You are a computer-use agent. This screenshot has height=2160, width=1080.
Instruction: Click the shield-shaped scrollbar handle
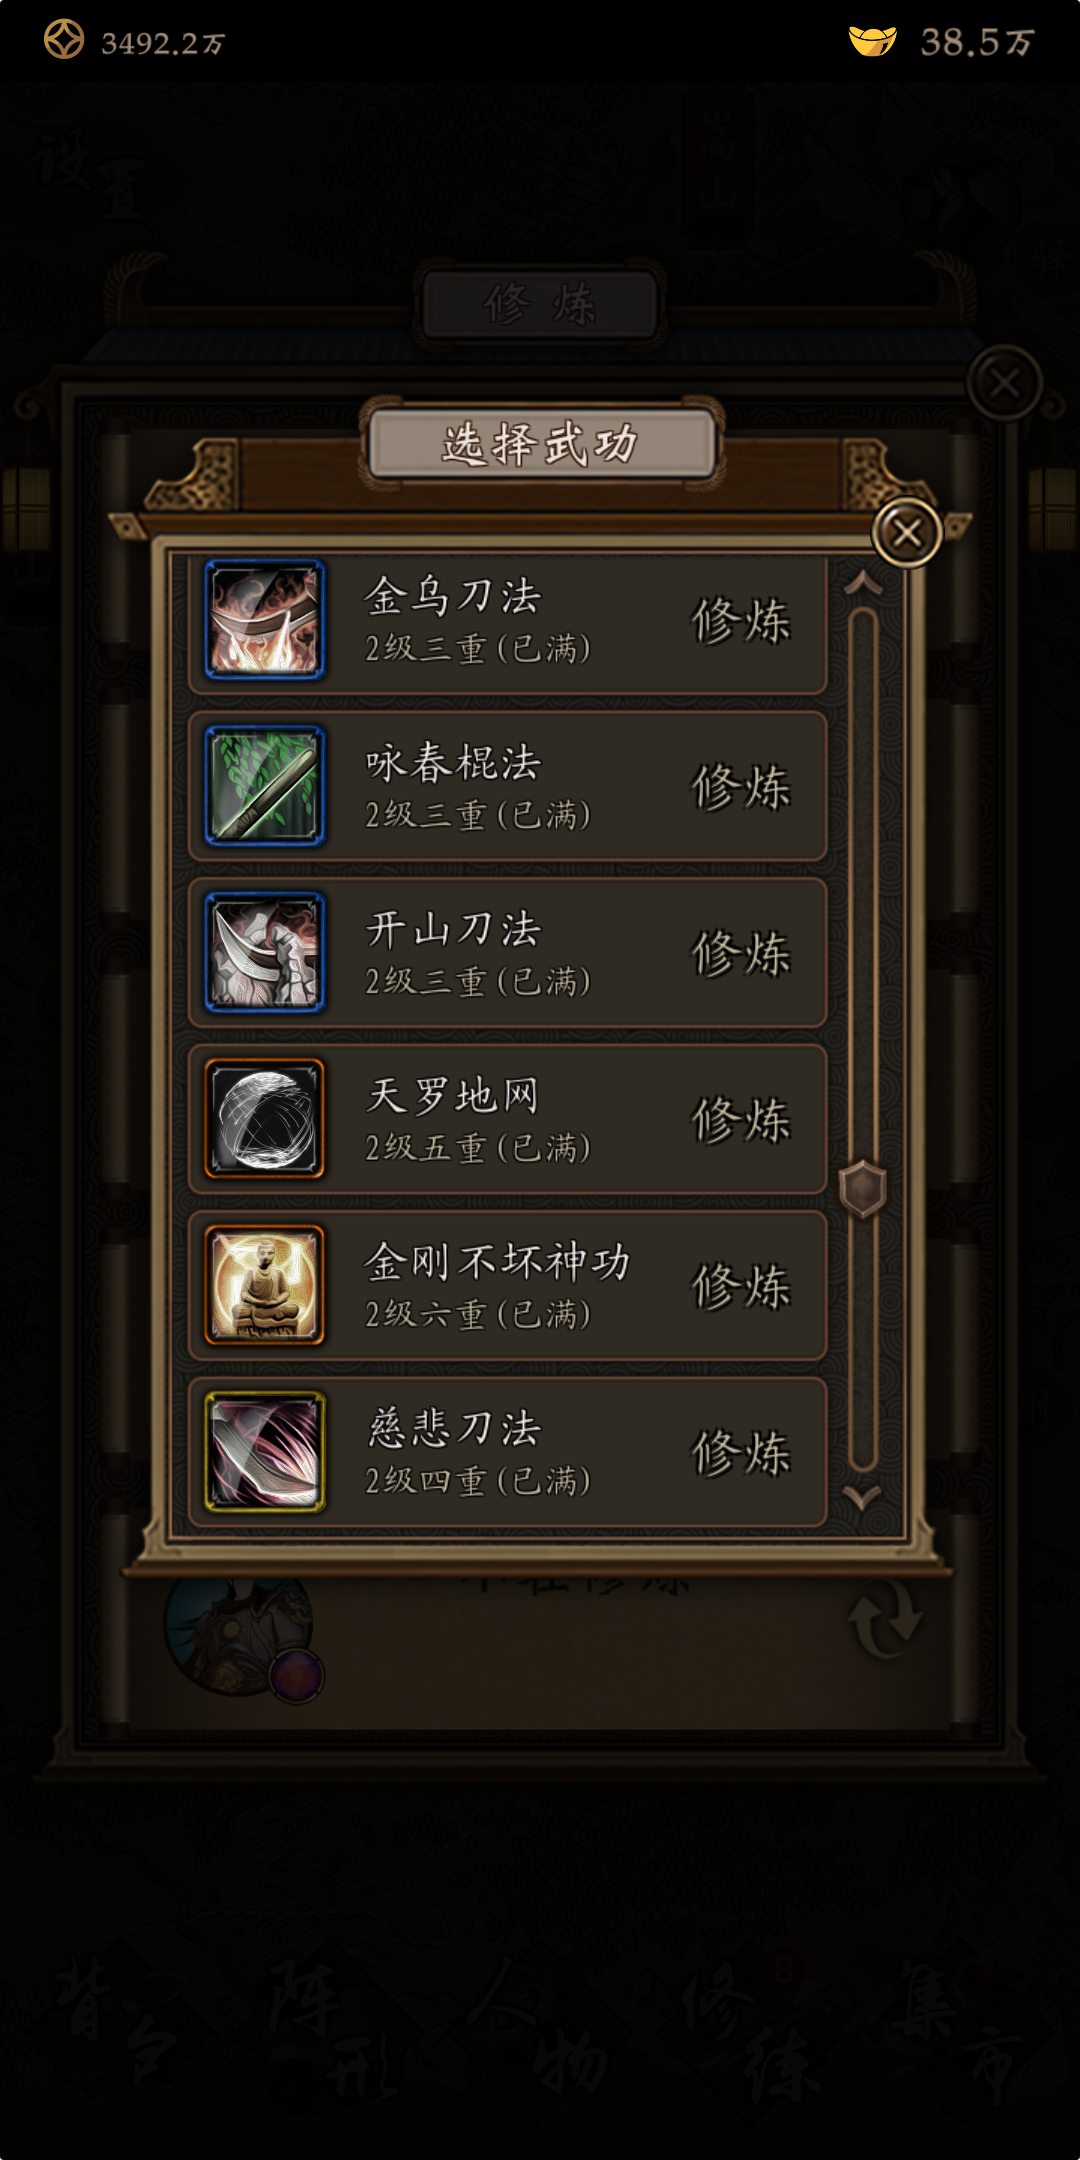pos(863,1190)
